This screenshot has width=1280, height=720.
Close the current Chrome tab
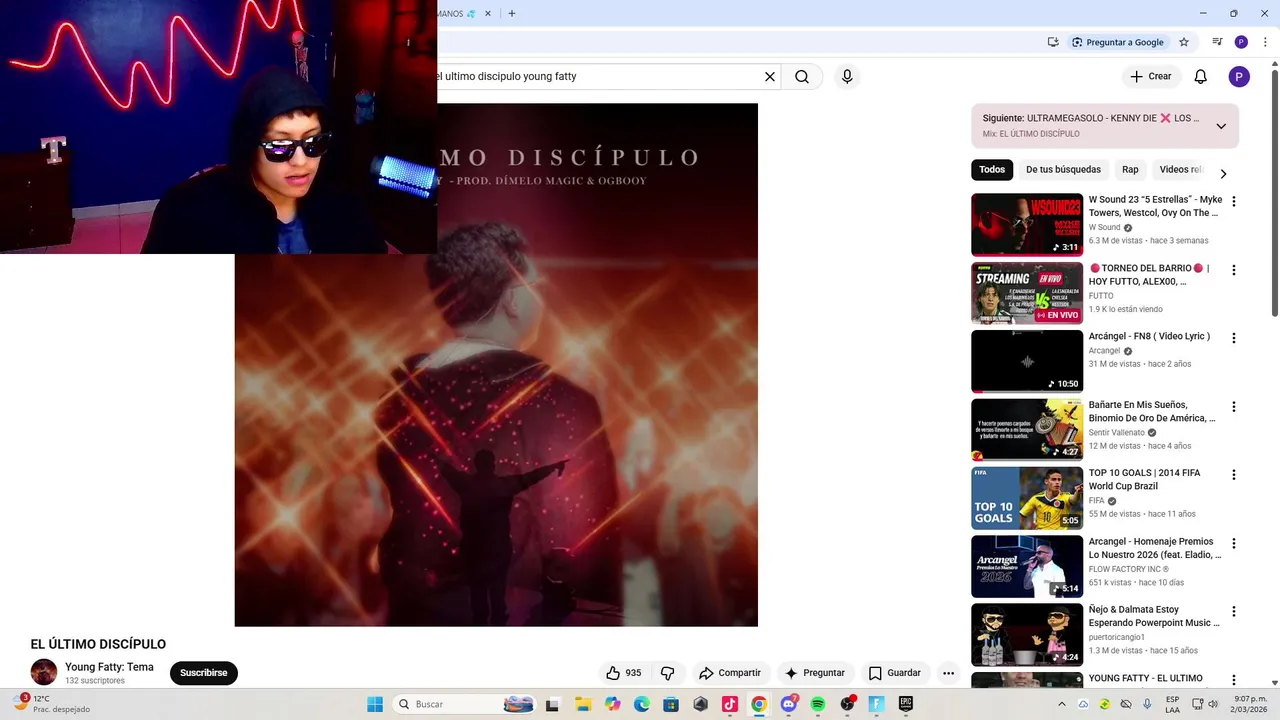click(x=488, y=14)
